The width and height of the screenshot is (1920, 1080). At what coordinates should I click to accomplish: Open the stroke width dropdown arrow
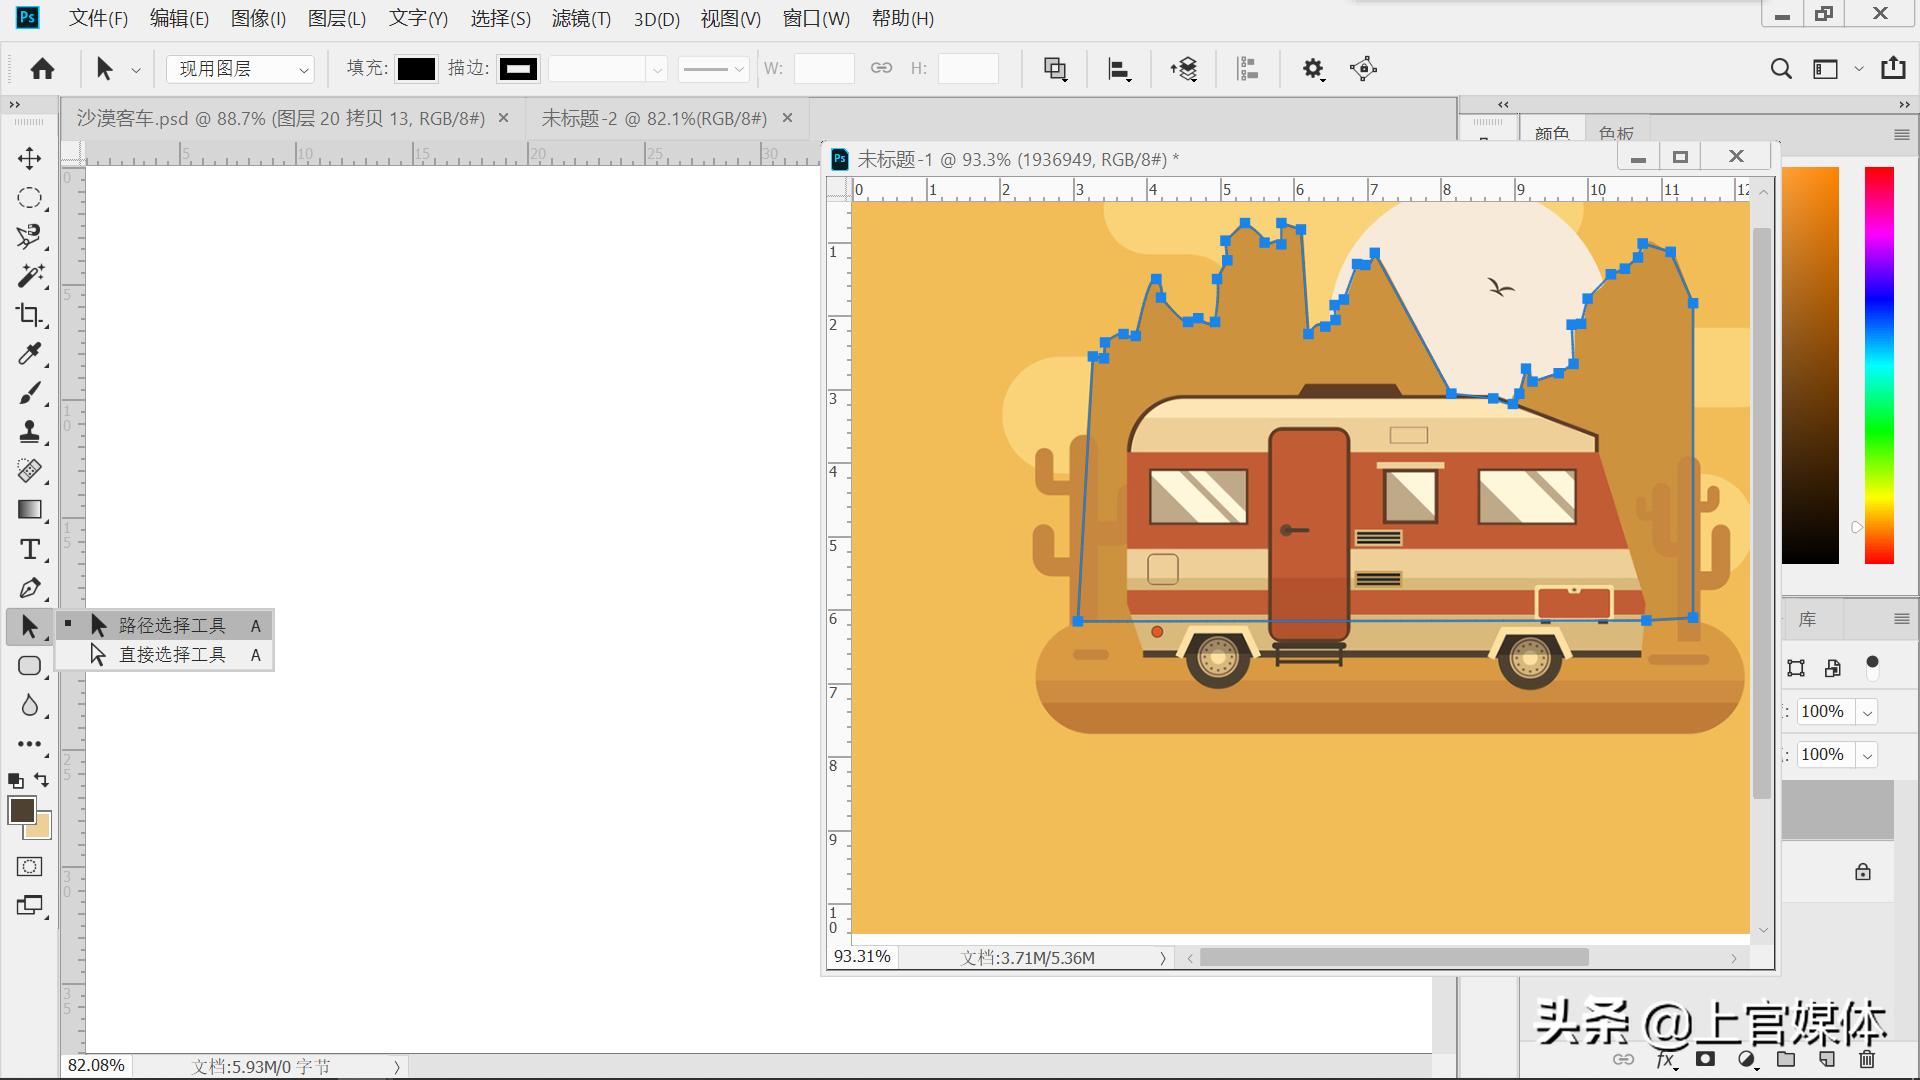(x=657, y=69)
